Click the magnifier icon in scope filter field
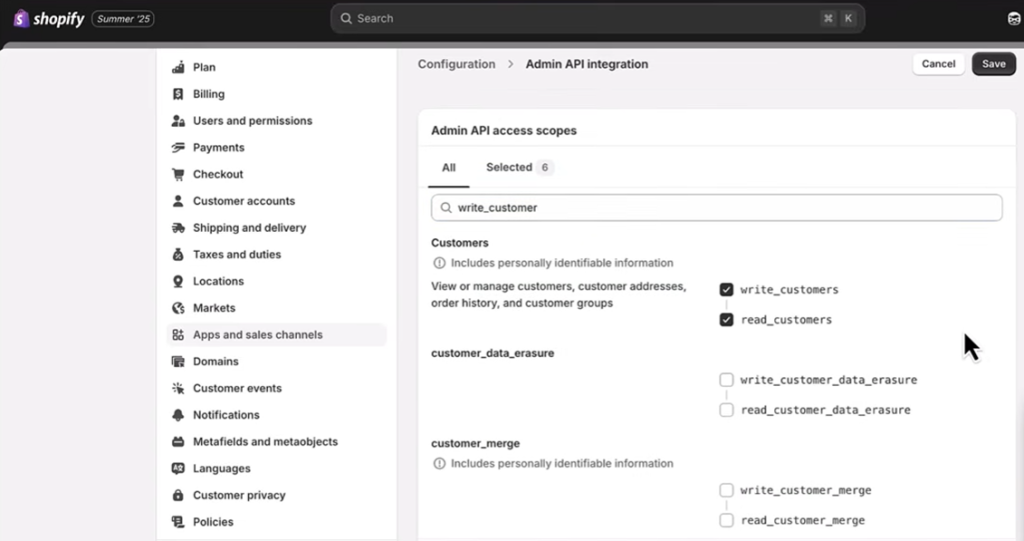This screenshot has height=541, width=1024. point(446,208)
